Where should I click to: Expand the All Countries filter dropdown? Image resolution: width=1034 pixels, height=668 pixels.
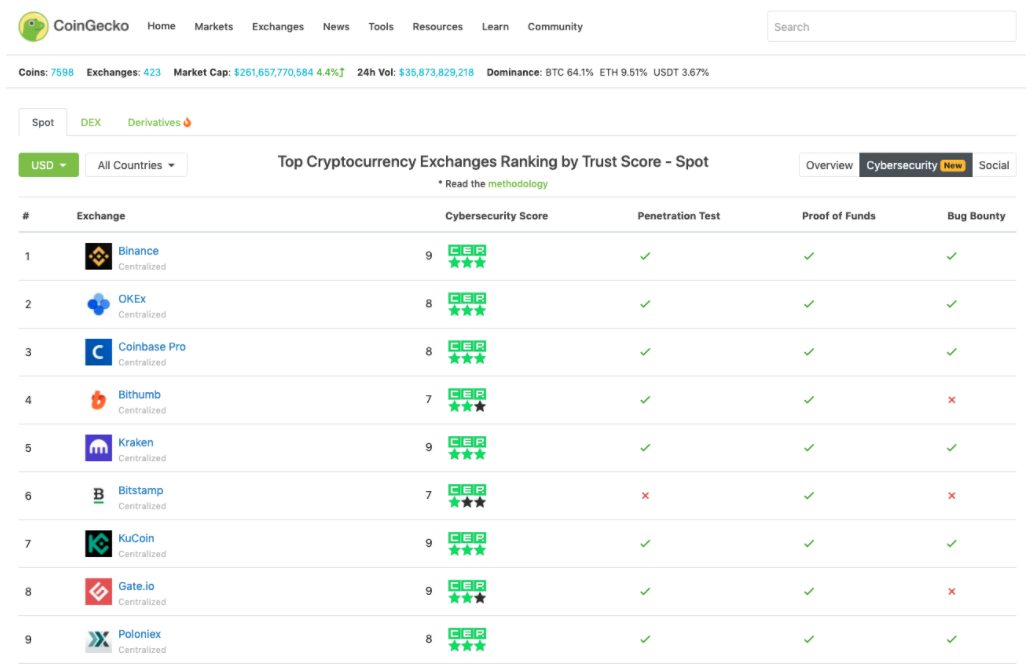[137, 165]
